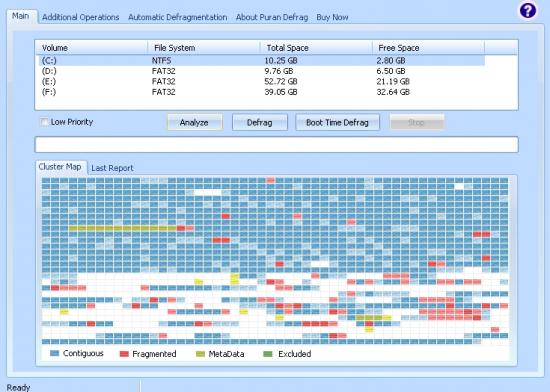Click the 39.05 GB total space cell

click(x=281, y=92)
